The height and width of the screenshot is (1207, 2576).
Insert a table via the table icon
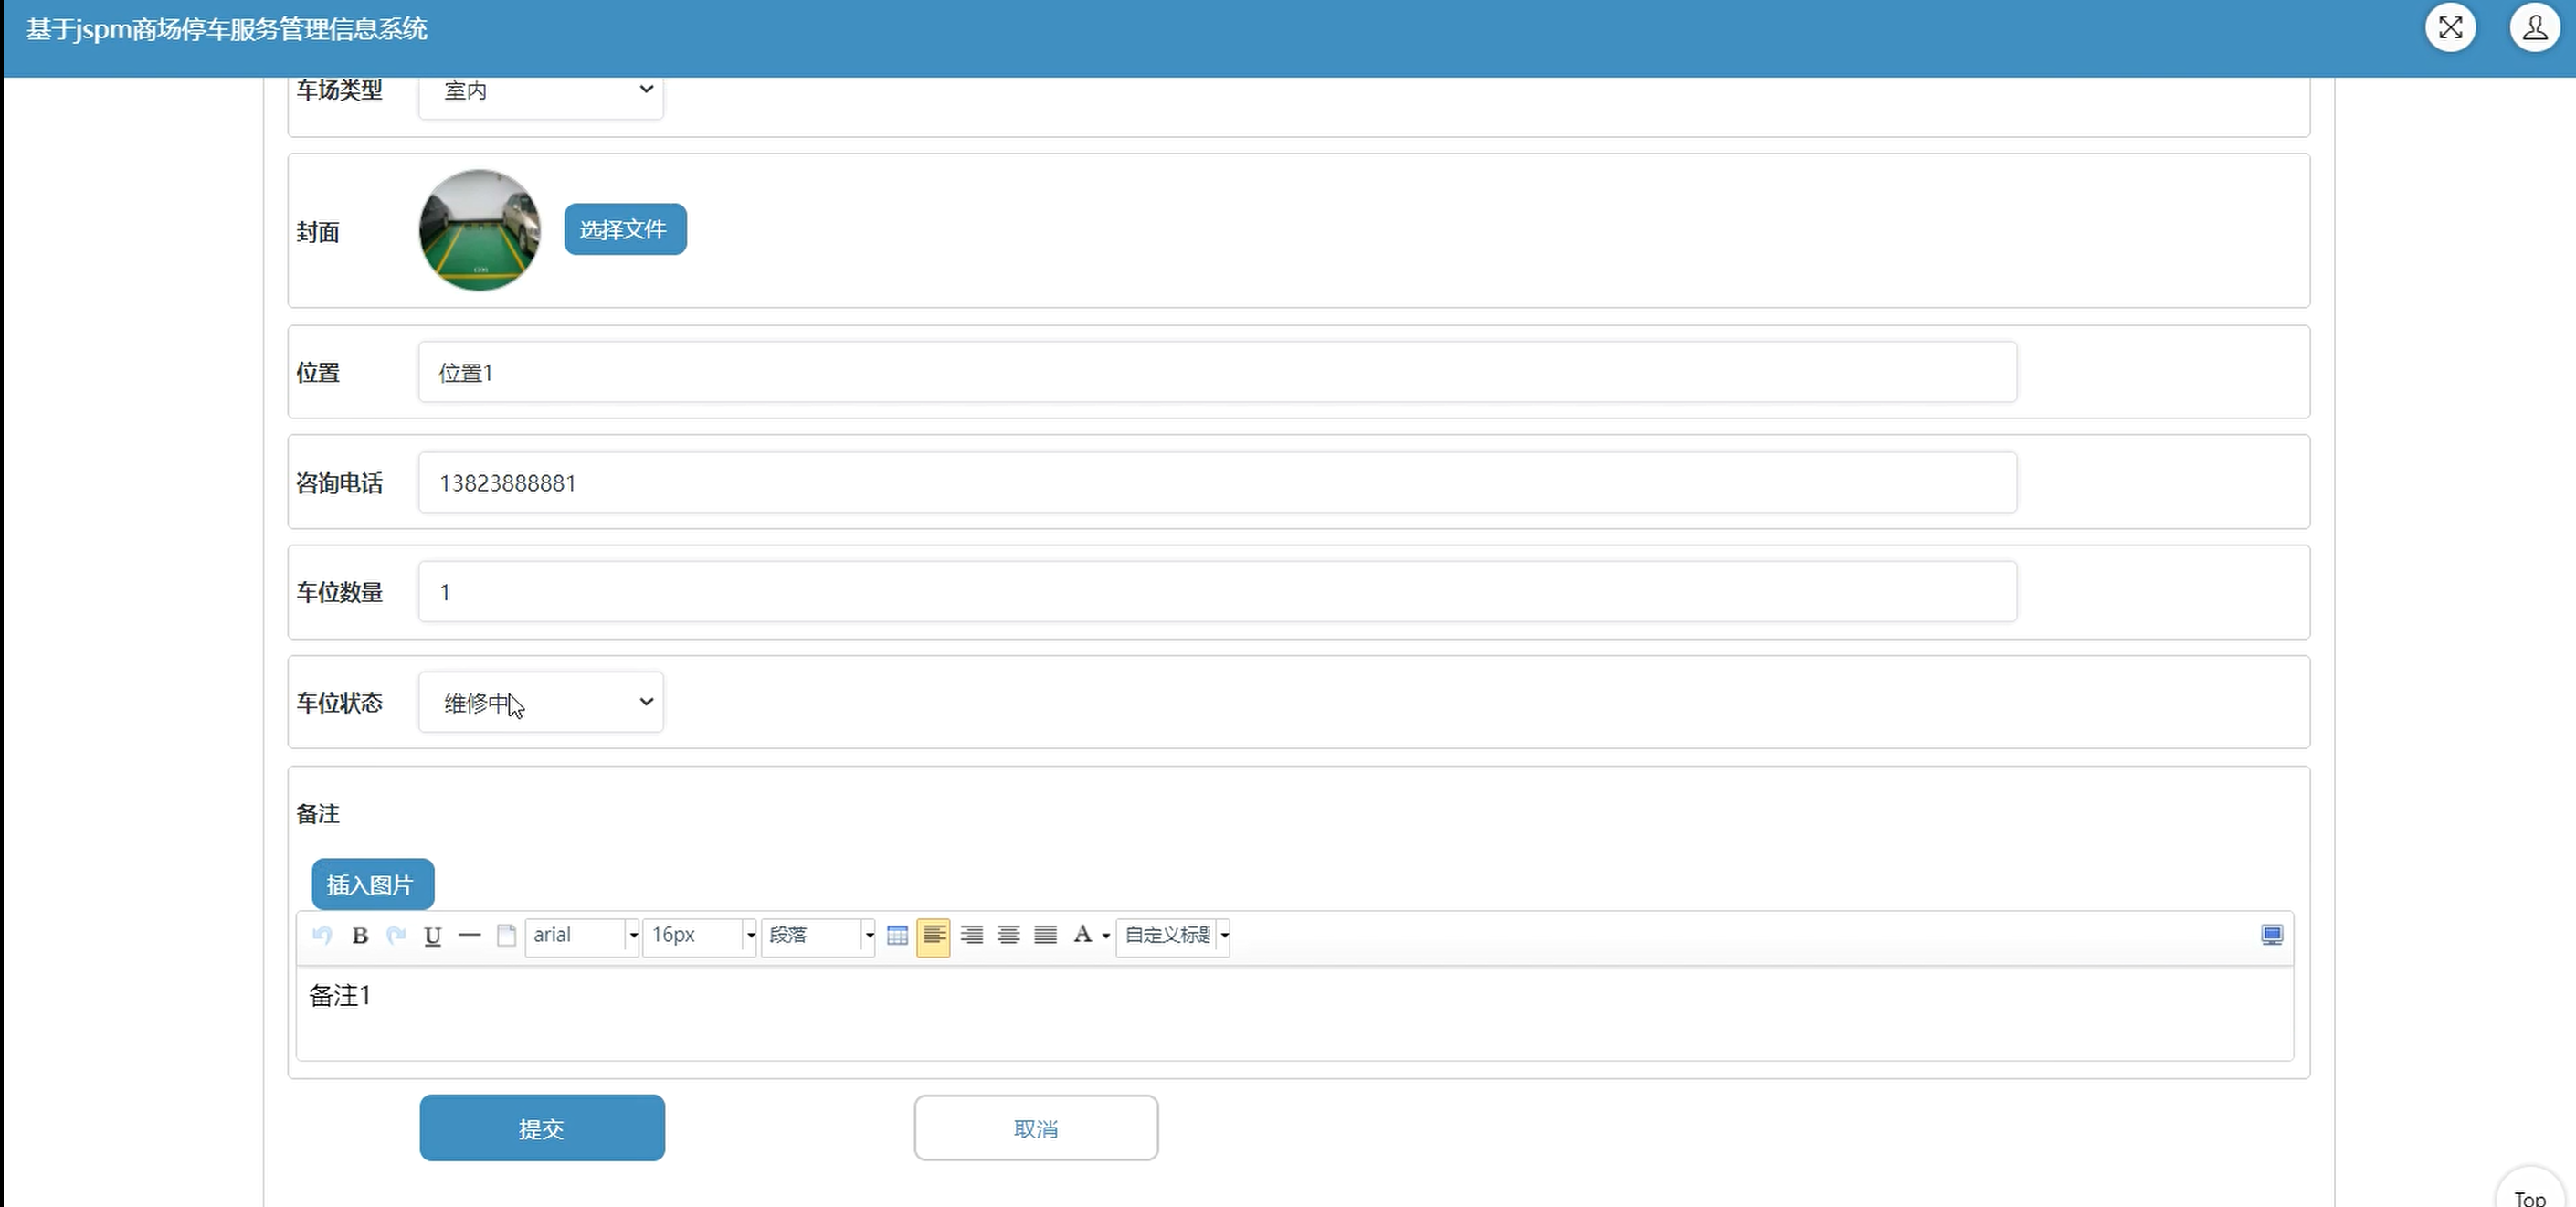[x=897, y=936]
